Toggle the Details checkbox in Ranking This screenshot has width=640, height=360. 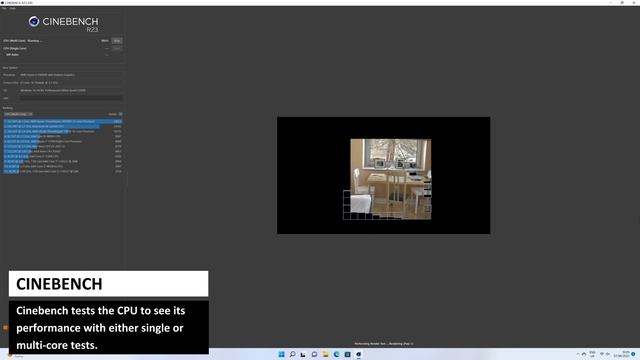pos(120,114)
